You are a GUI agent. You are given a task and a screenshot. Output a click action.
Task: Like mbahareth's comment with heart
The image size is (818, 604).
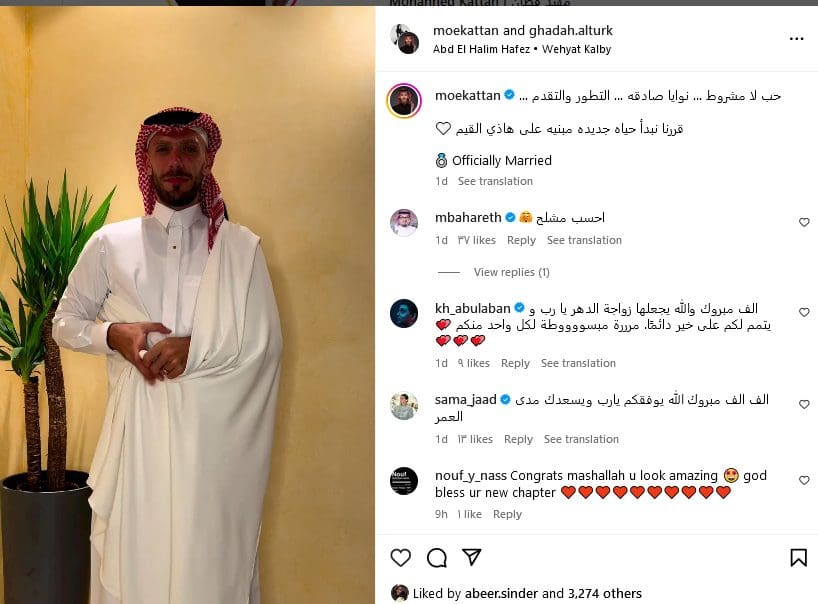click(804, 222)
